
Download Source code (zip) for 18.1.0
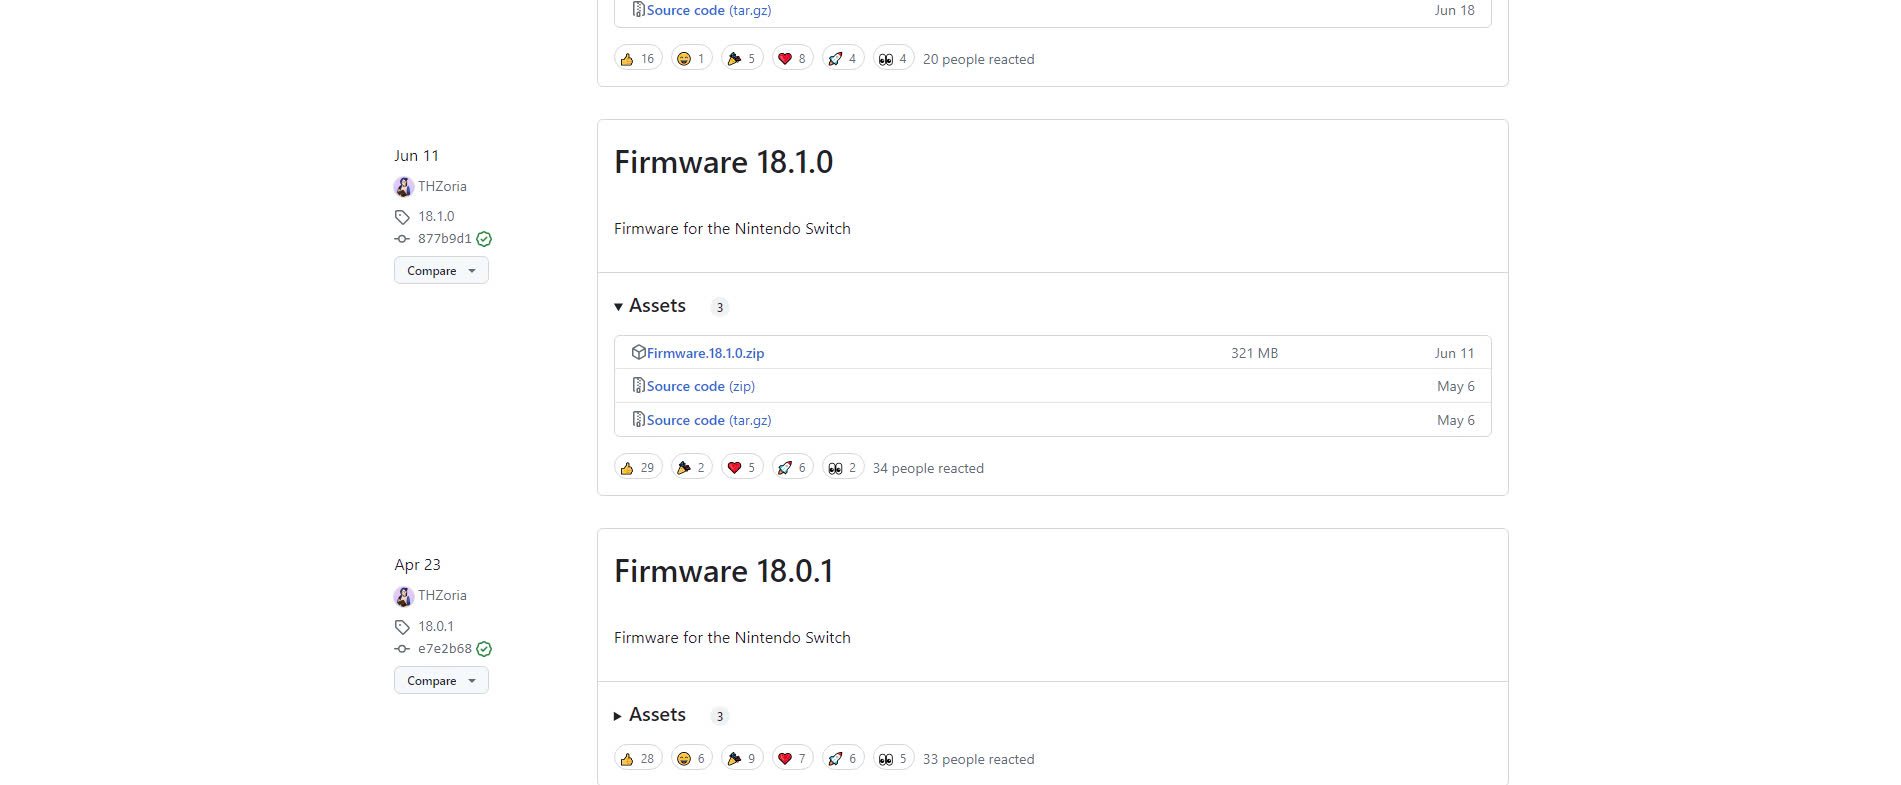tap(700, 386)
